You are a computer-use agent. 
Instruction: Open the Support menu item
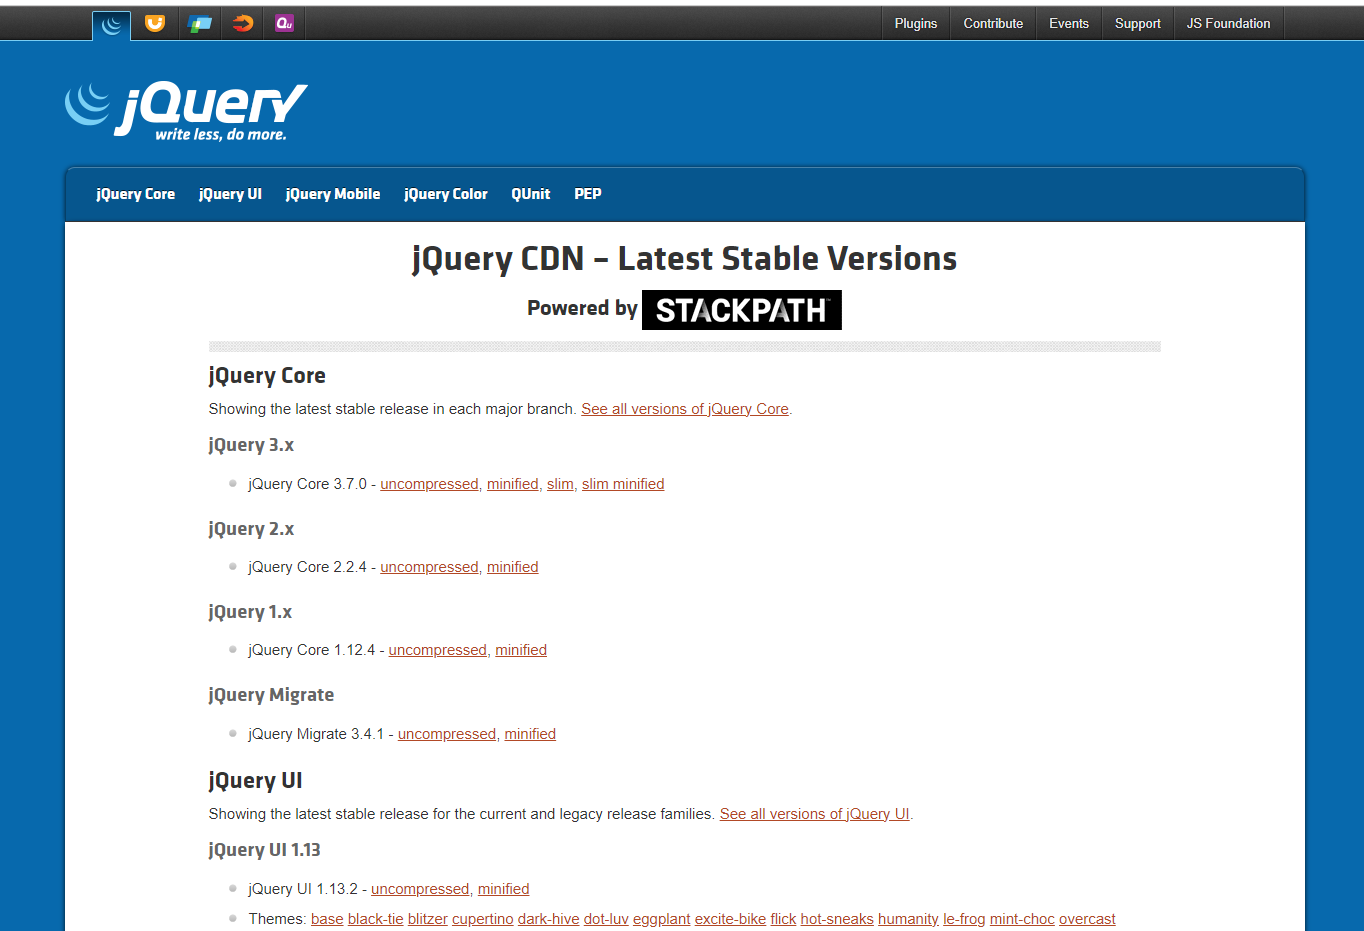click(1138, 23)
